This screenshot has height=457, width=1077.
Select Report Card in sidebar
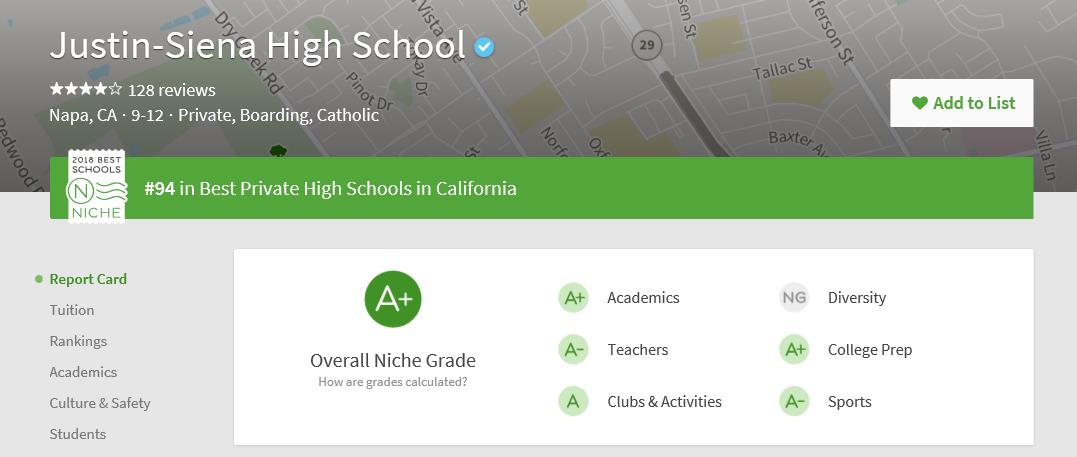tap(88, 279)
